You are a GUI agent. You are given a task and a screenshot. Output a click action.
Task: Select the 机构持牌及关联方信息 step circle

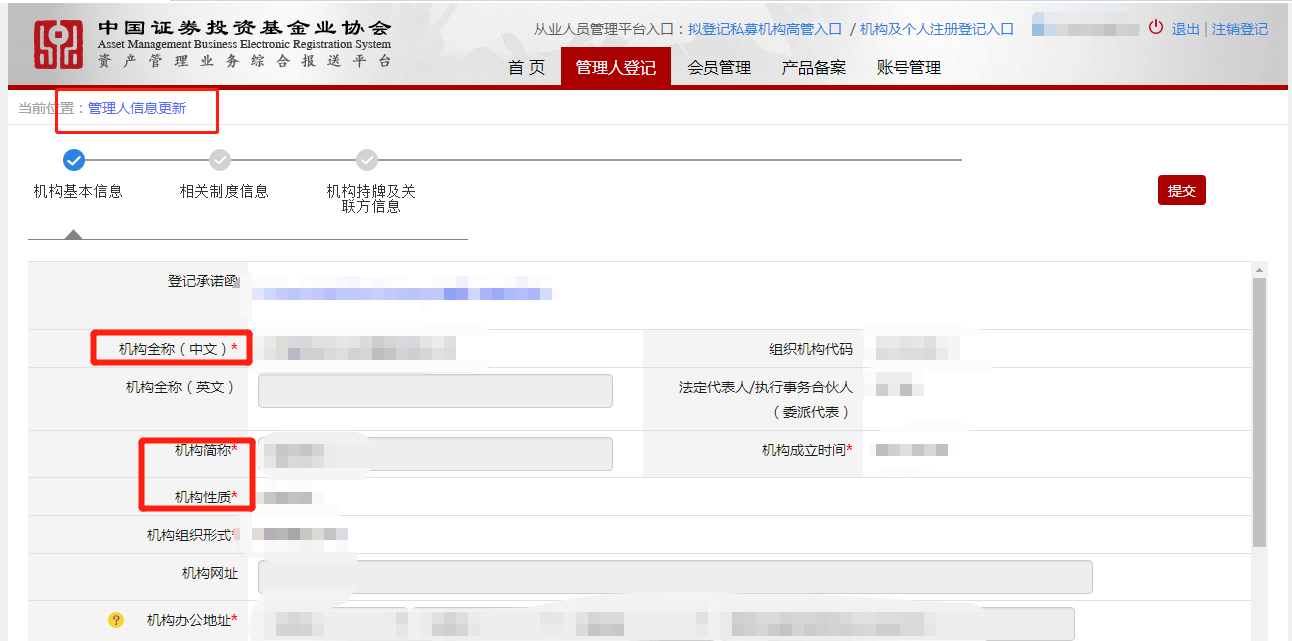pos(367,159)
